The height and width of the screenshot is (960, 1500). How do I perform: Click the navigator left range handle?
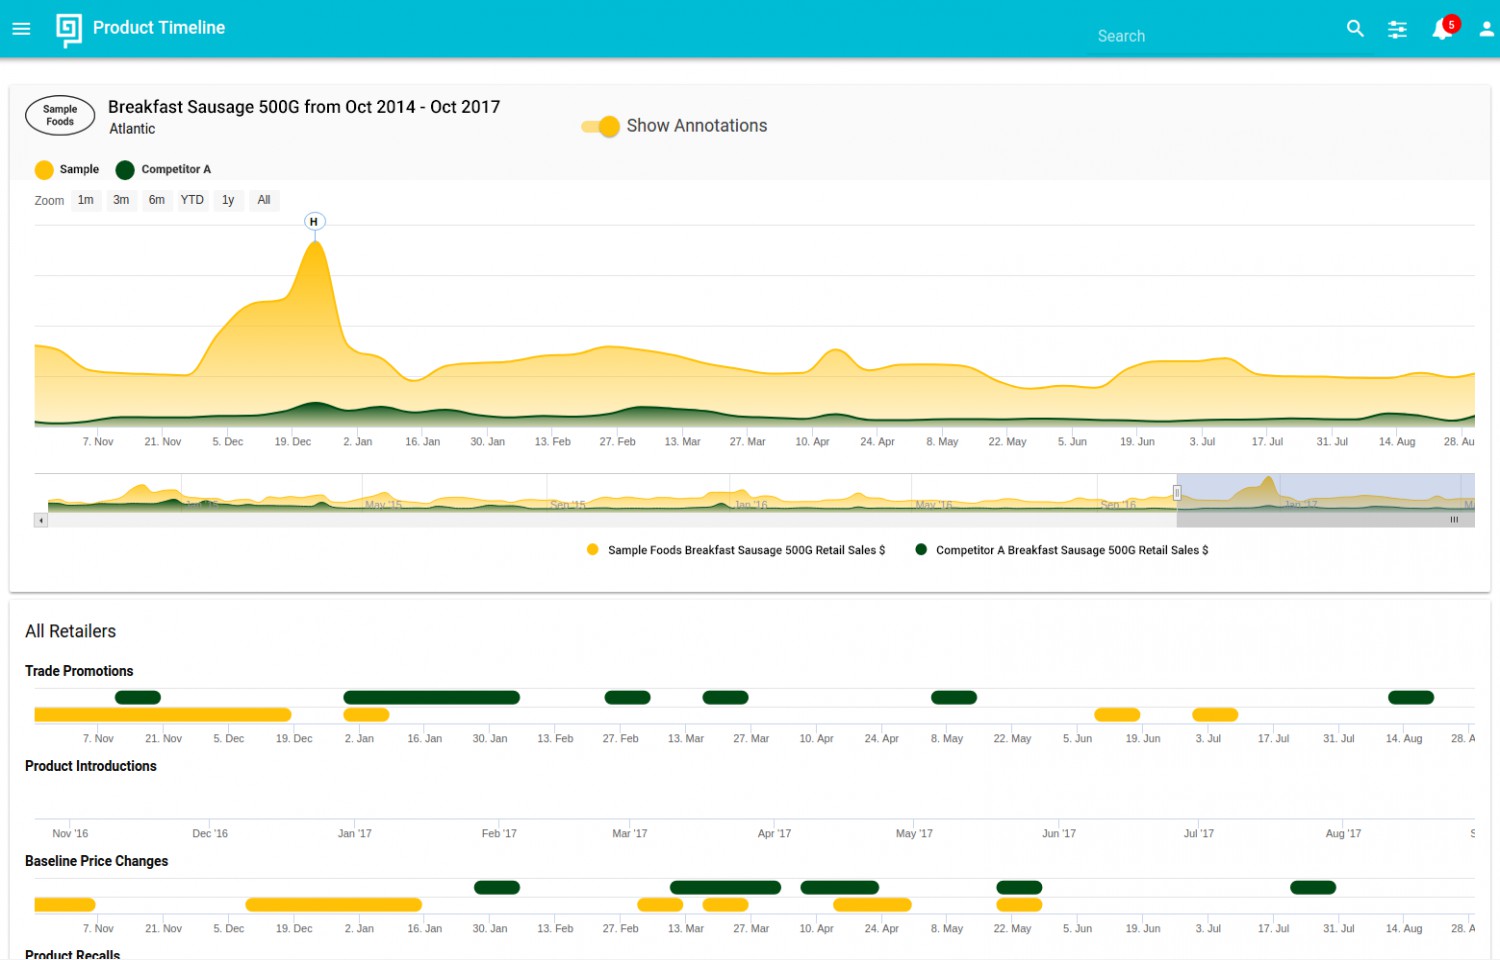click(x=1177, y=492)
